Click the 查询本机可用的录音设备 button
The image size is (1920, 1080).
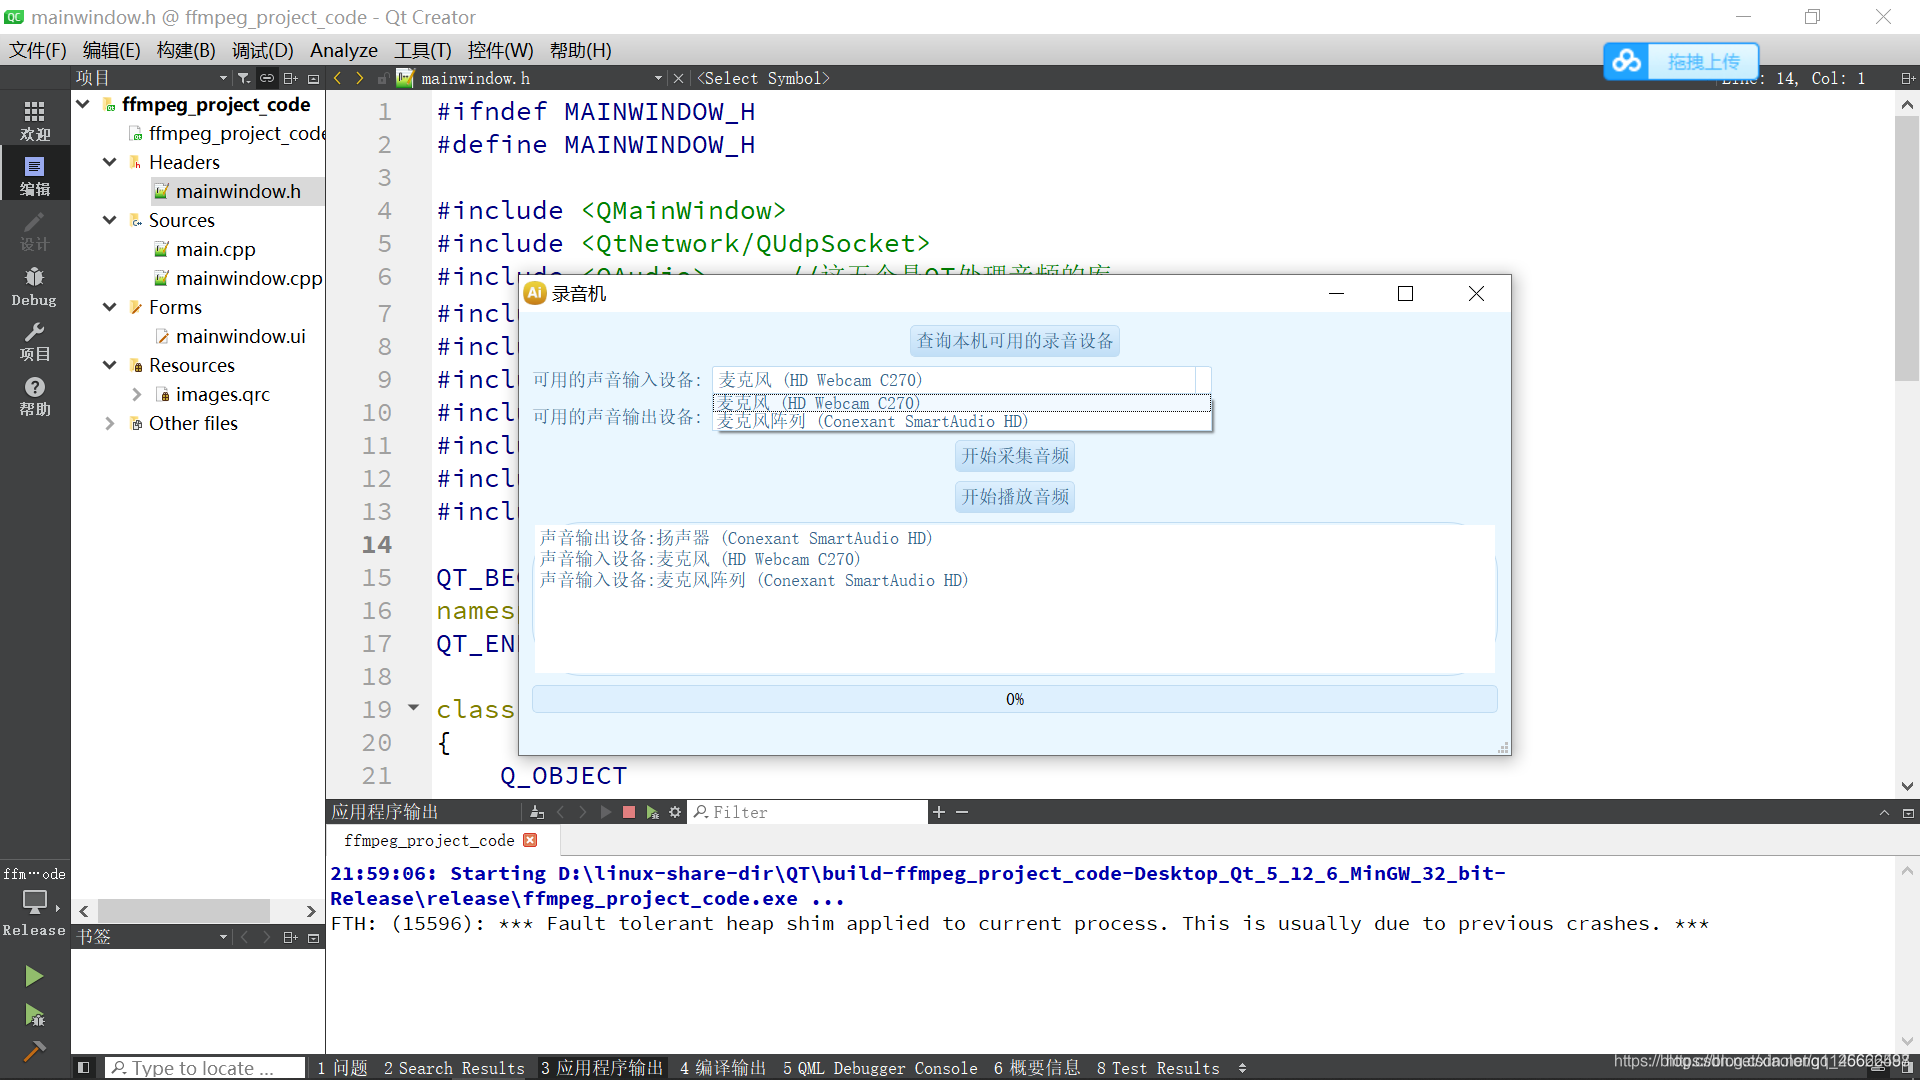pyautogui.click(x=1014, y=340)
